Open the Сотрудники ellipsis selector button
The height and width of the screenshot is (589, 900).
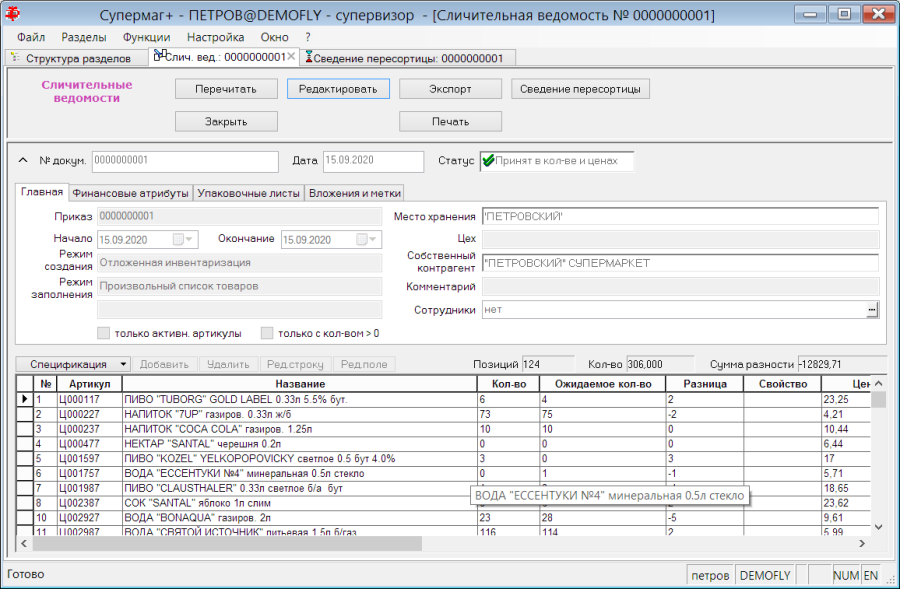click(871, 310)
